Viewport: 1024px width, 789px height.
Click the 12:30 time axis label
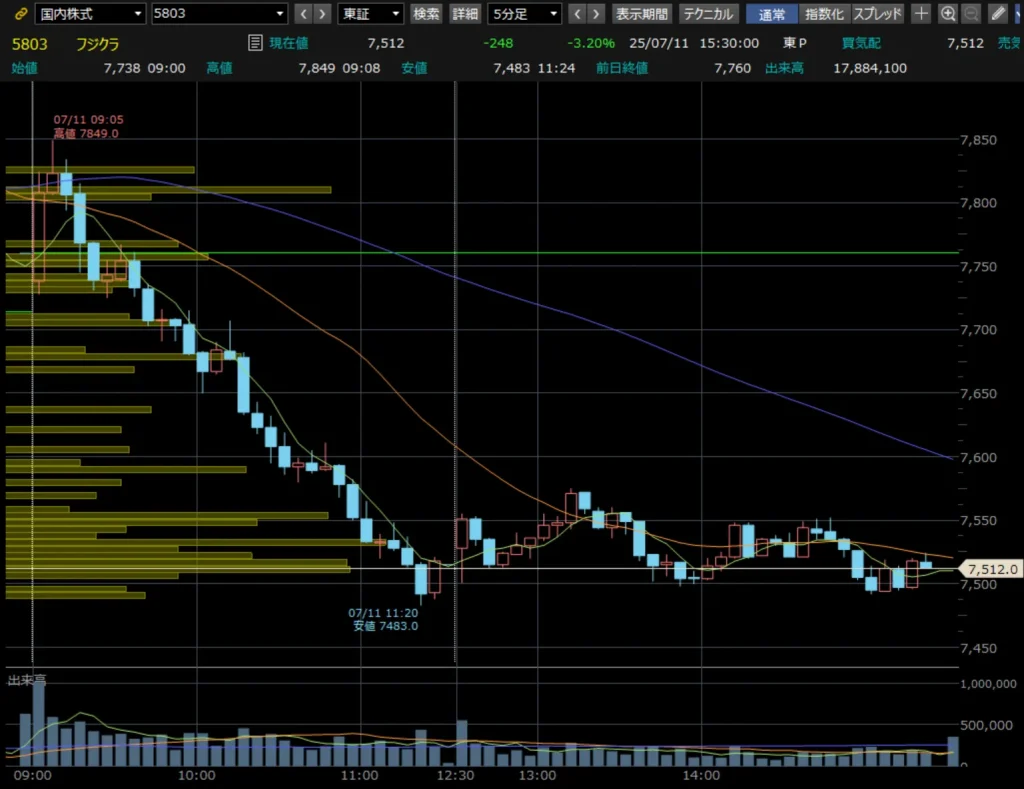click(455, 775)
